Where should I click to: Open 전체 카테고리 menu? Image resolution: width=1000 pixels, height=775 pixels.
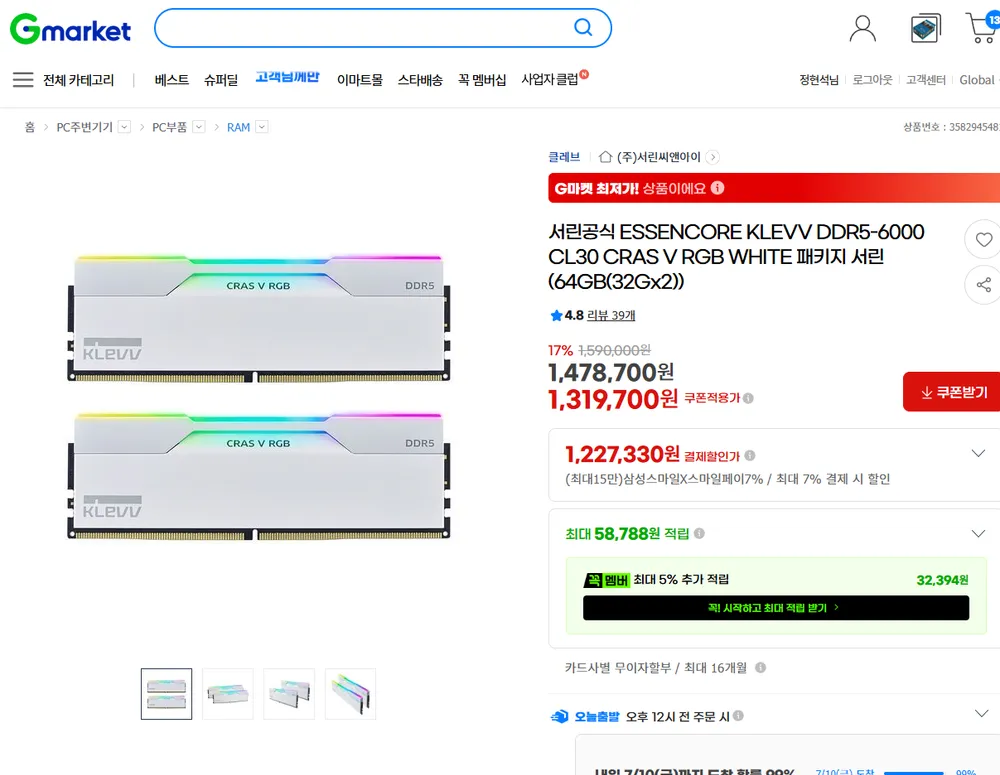(x=78, y=80)
